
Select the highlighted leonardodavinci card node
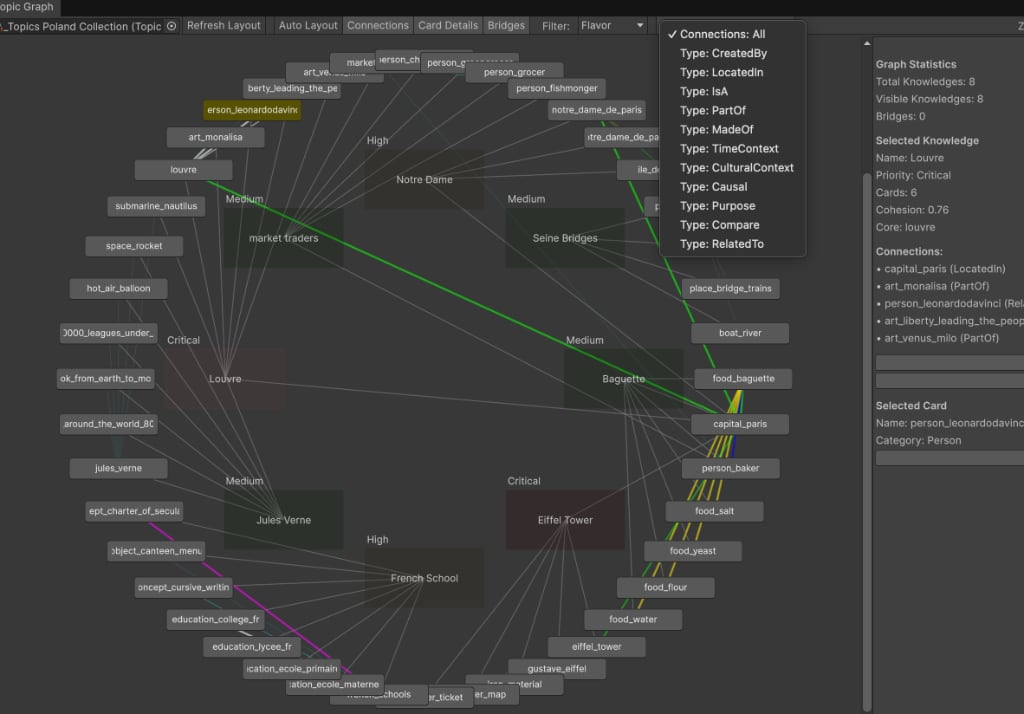coord(251,110)
